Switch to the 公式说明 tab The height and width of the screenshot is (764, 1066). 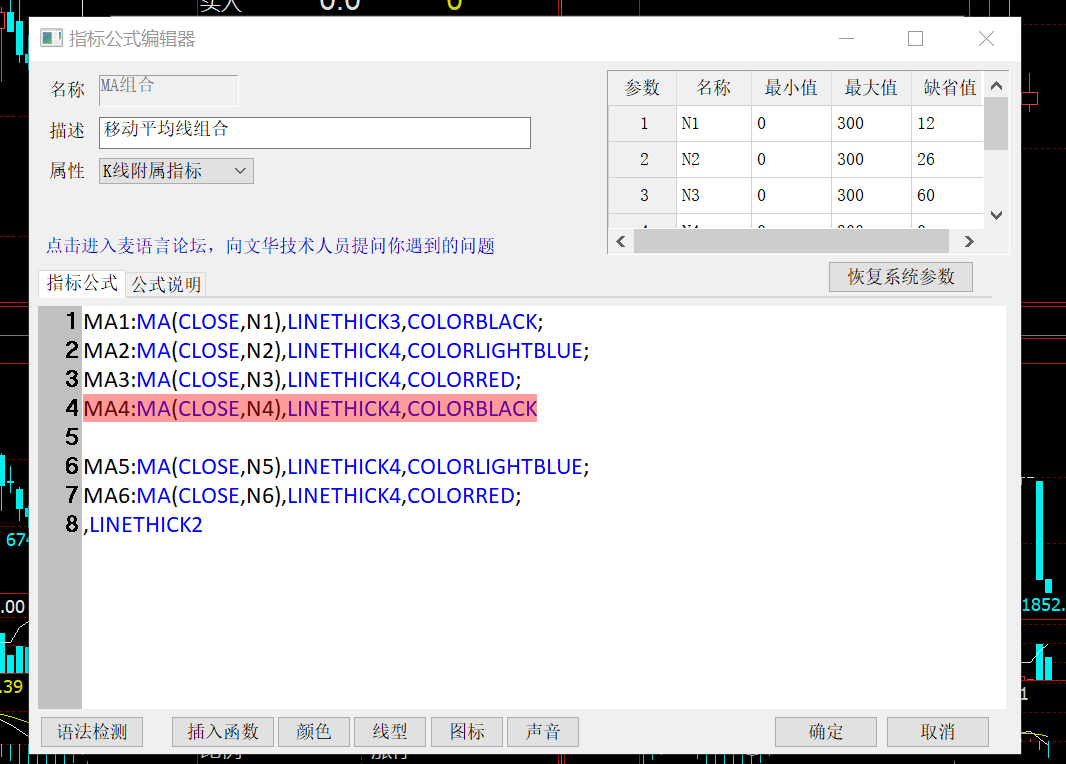(166, 285)
